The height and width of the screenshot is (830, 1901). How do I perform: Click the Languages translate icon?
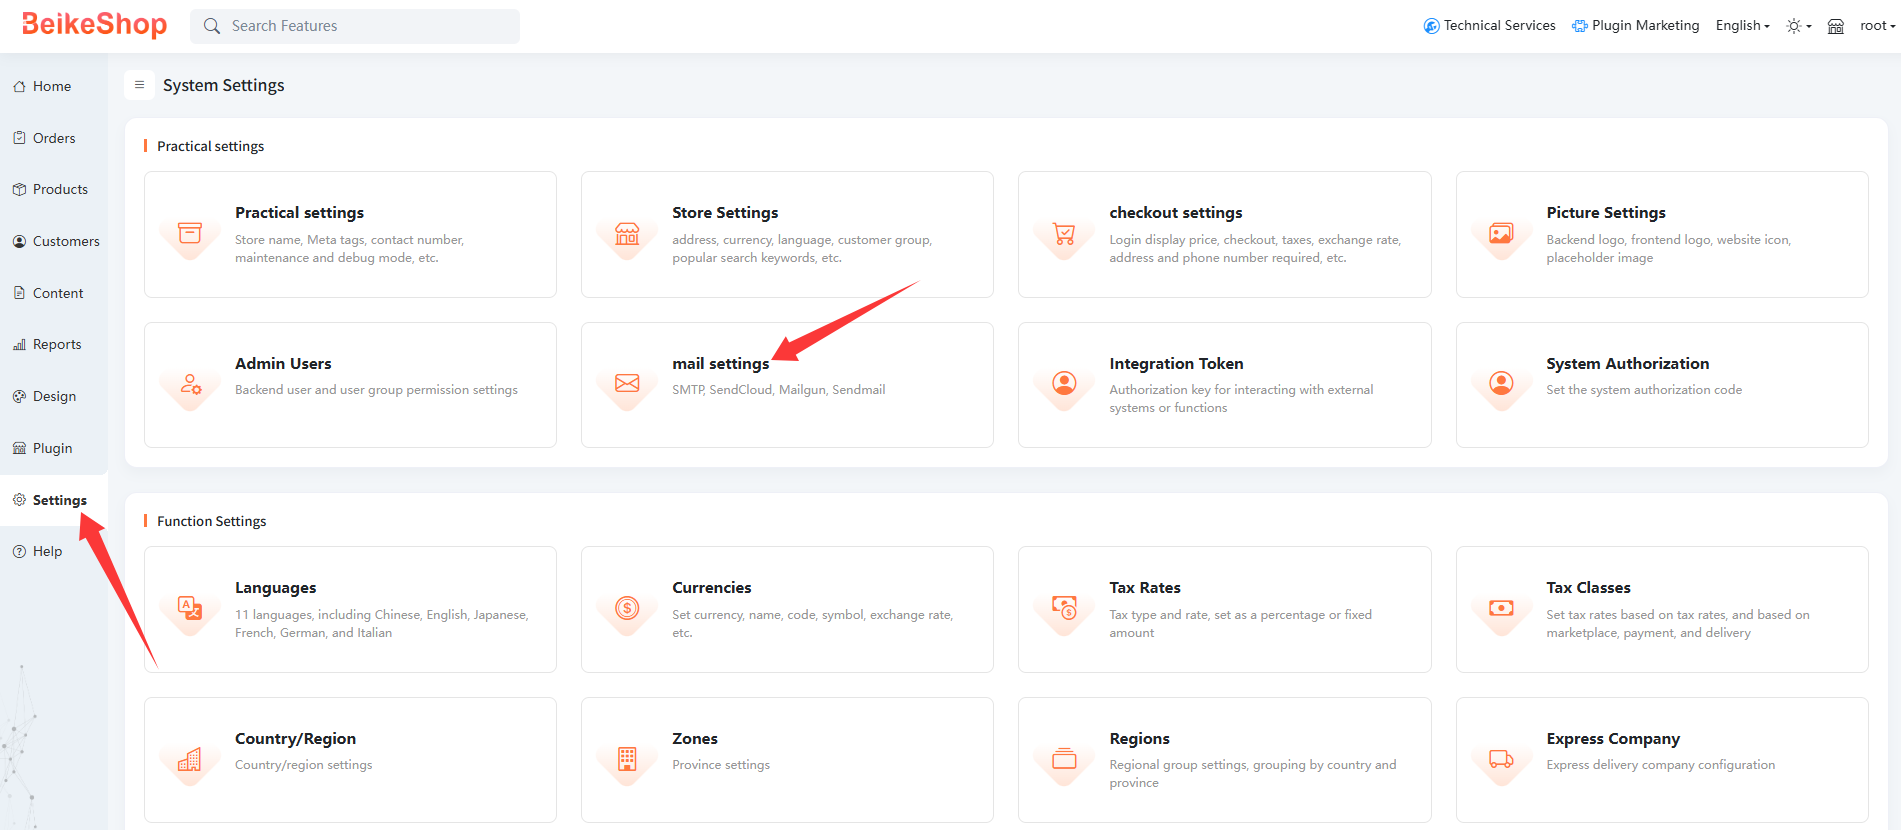point(190,608)
